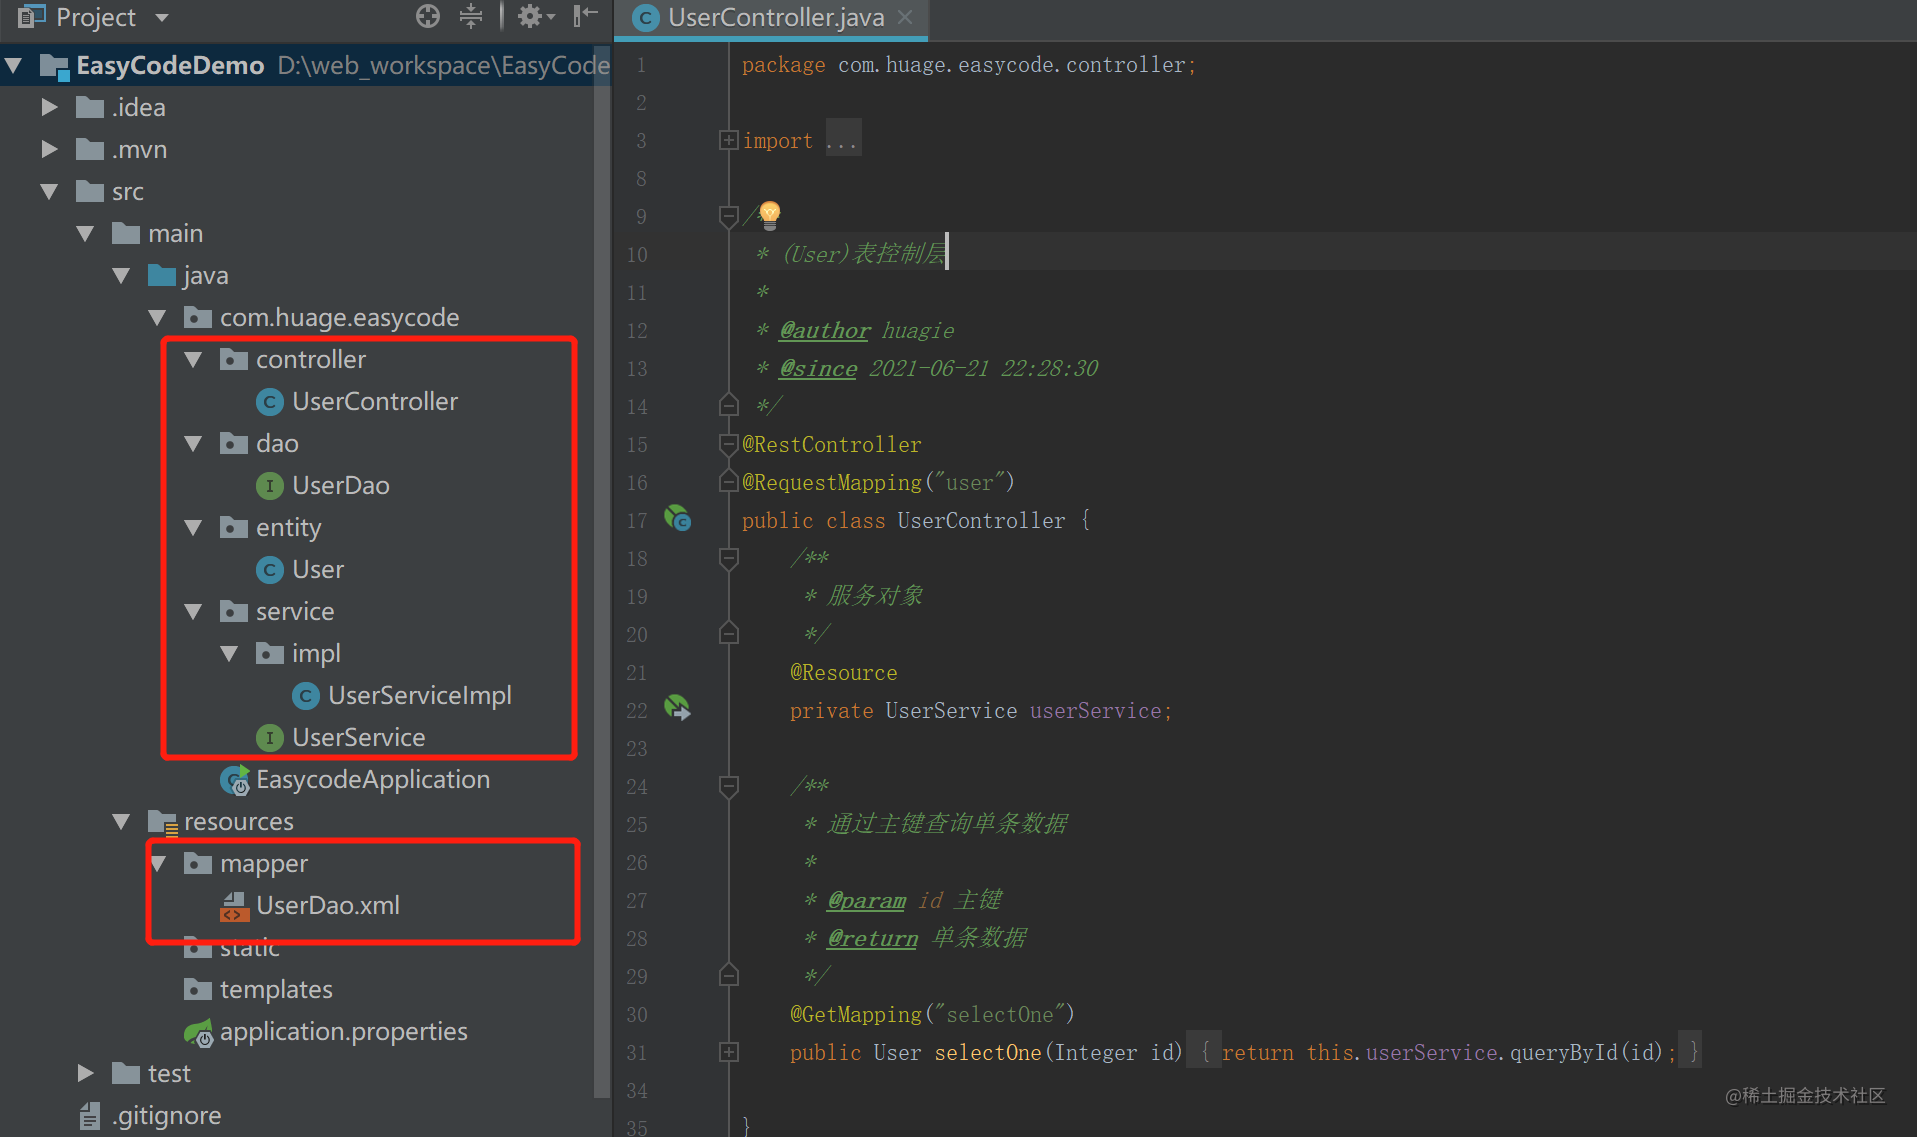Collapse the resources folder

pyautogui.click(x=121, y=821)
